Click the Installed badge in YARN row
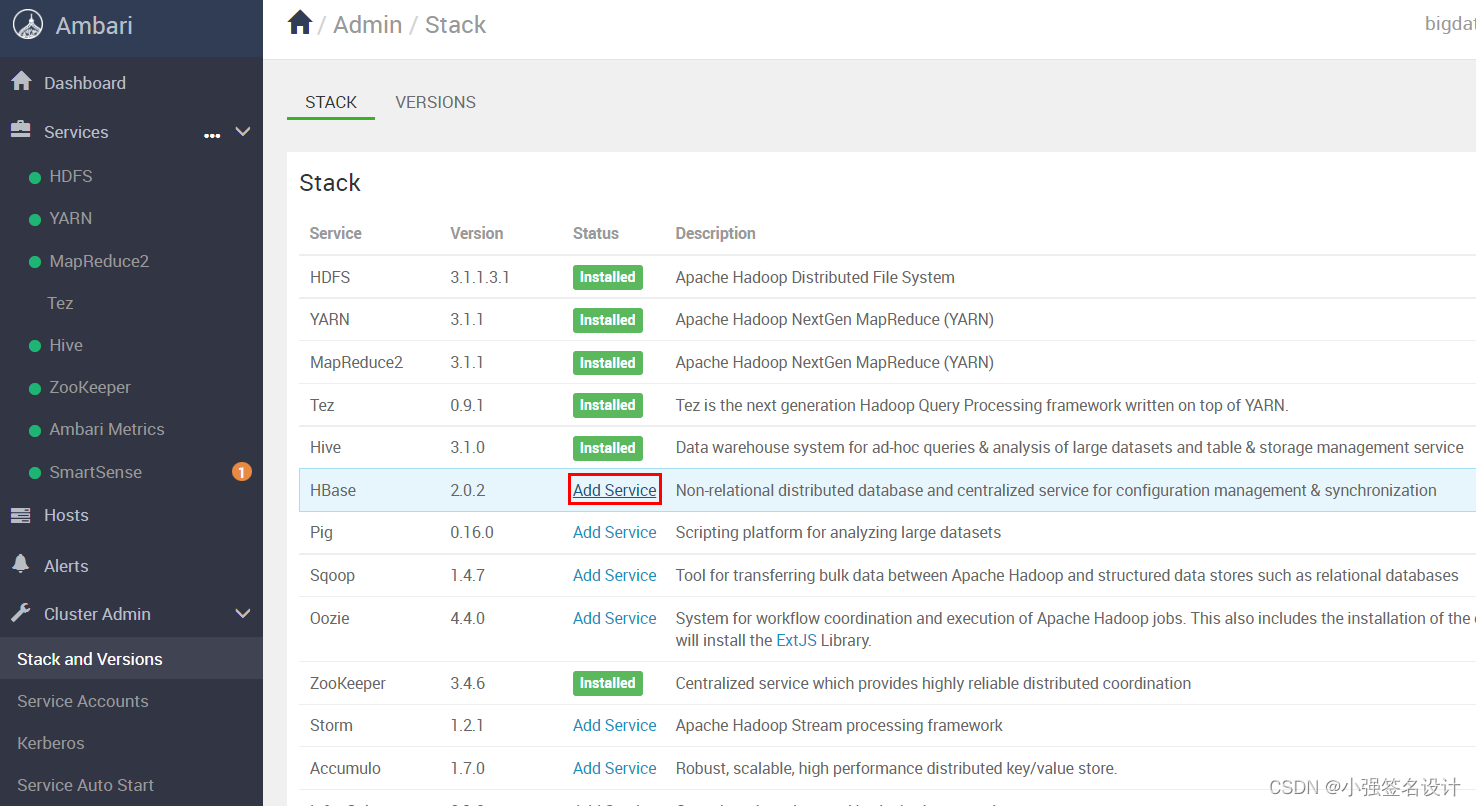Screen dimensions: 1476x806 tap(608, 320)
